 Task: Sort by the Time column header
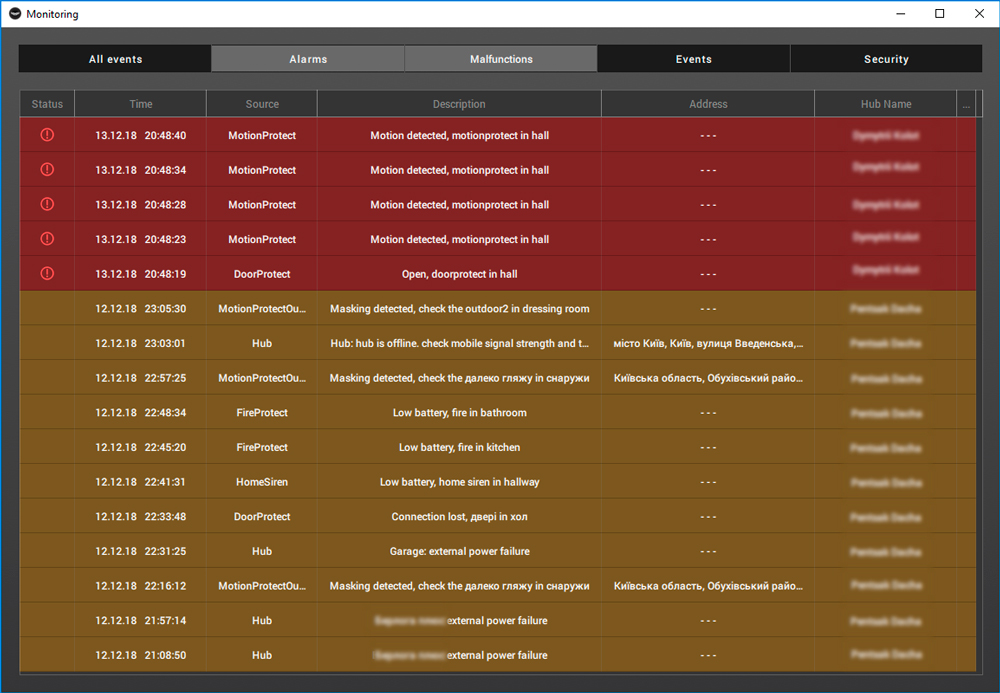tap(140, 104)
